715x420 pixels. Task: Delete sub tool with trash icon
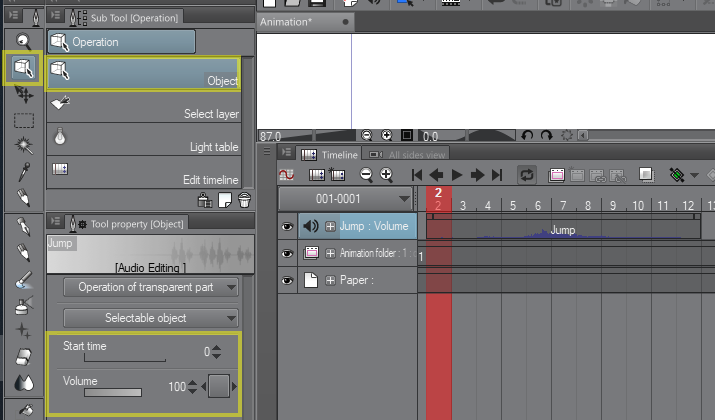pyautogui.click(x=244, y=200)
